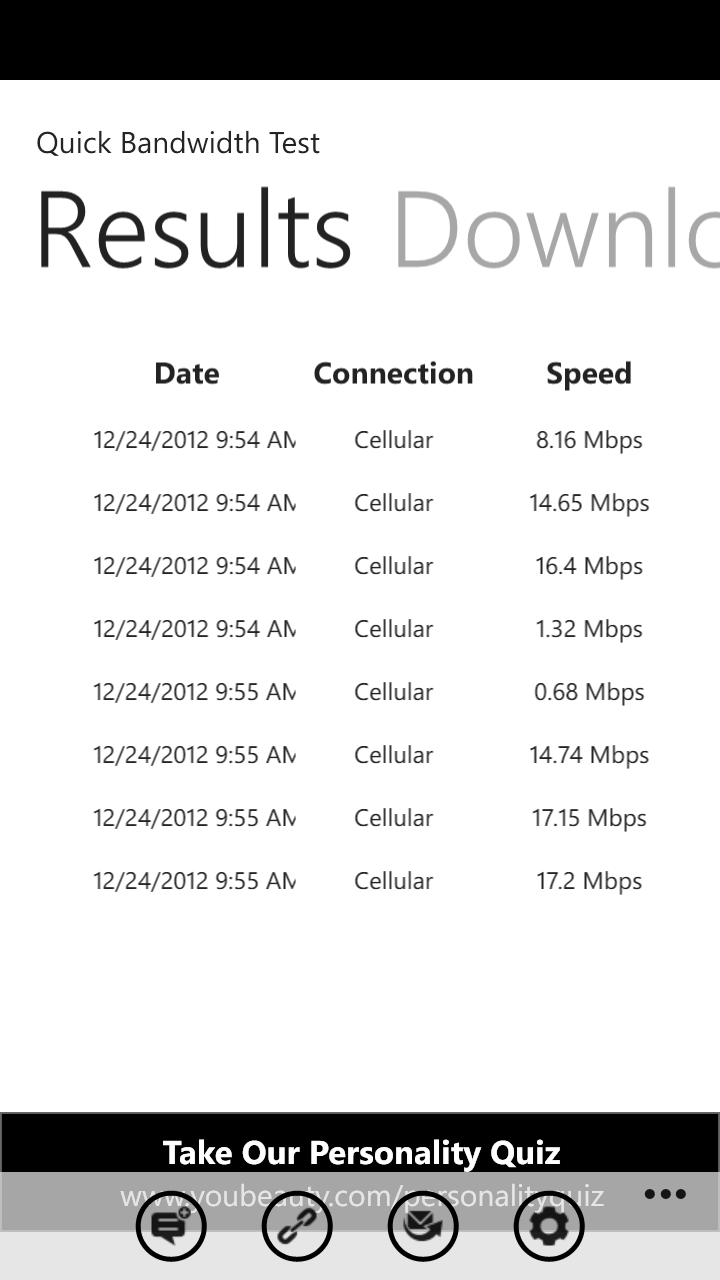Image resolution: width=720 pixels, height=1280 pixels.
Task: Tap the email share icon
Action: click(x=423, y=1225)
